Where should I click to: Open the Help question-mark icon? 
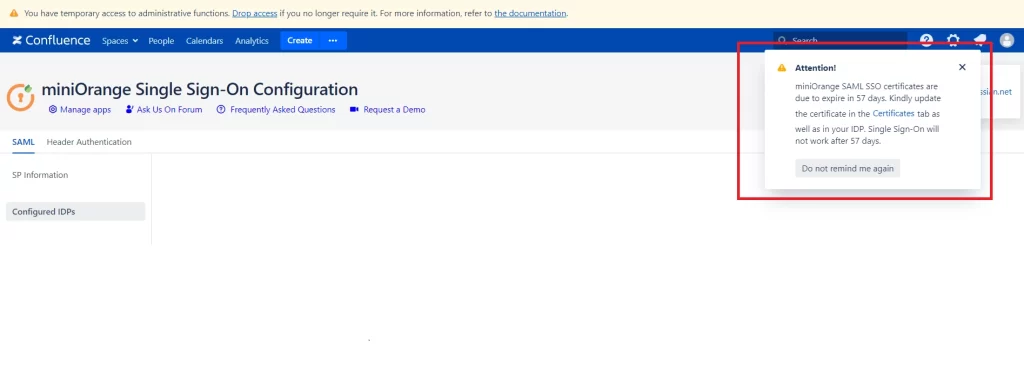[x=927, y=40]
